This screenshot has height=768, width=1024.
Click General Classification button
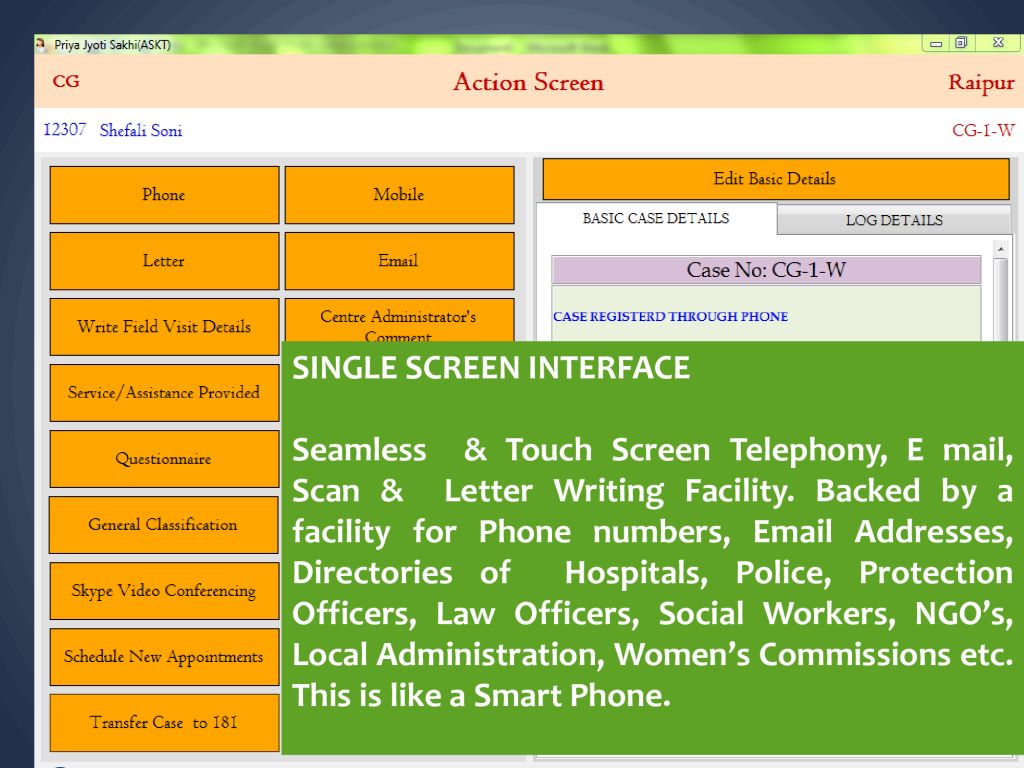(x=164, y=525)
